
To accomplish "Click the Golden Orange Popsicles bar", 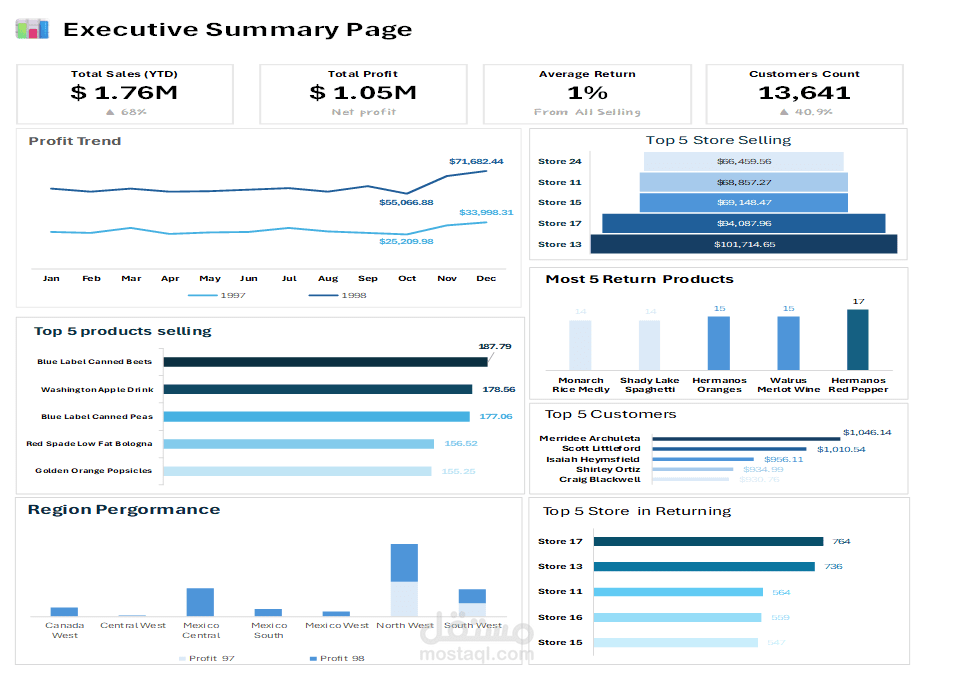I will (298, 471).
